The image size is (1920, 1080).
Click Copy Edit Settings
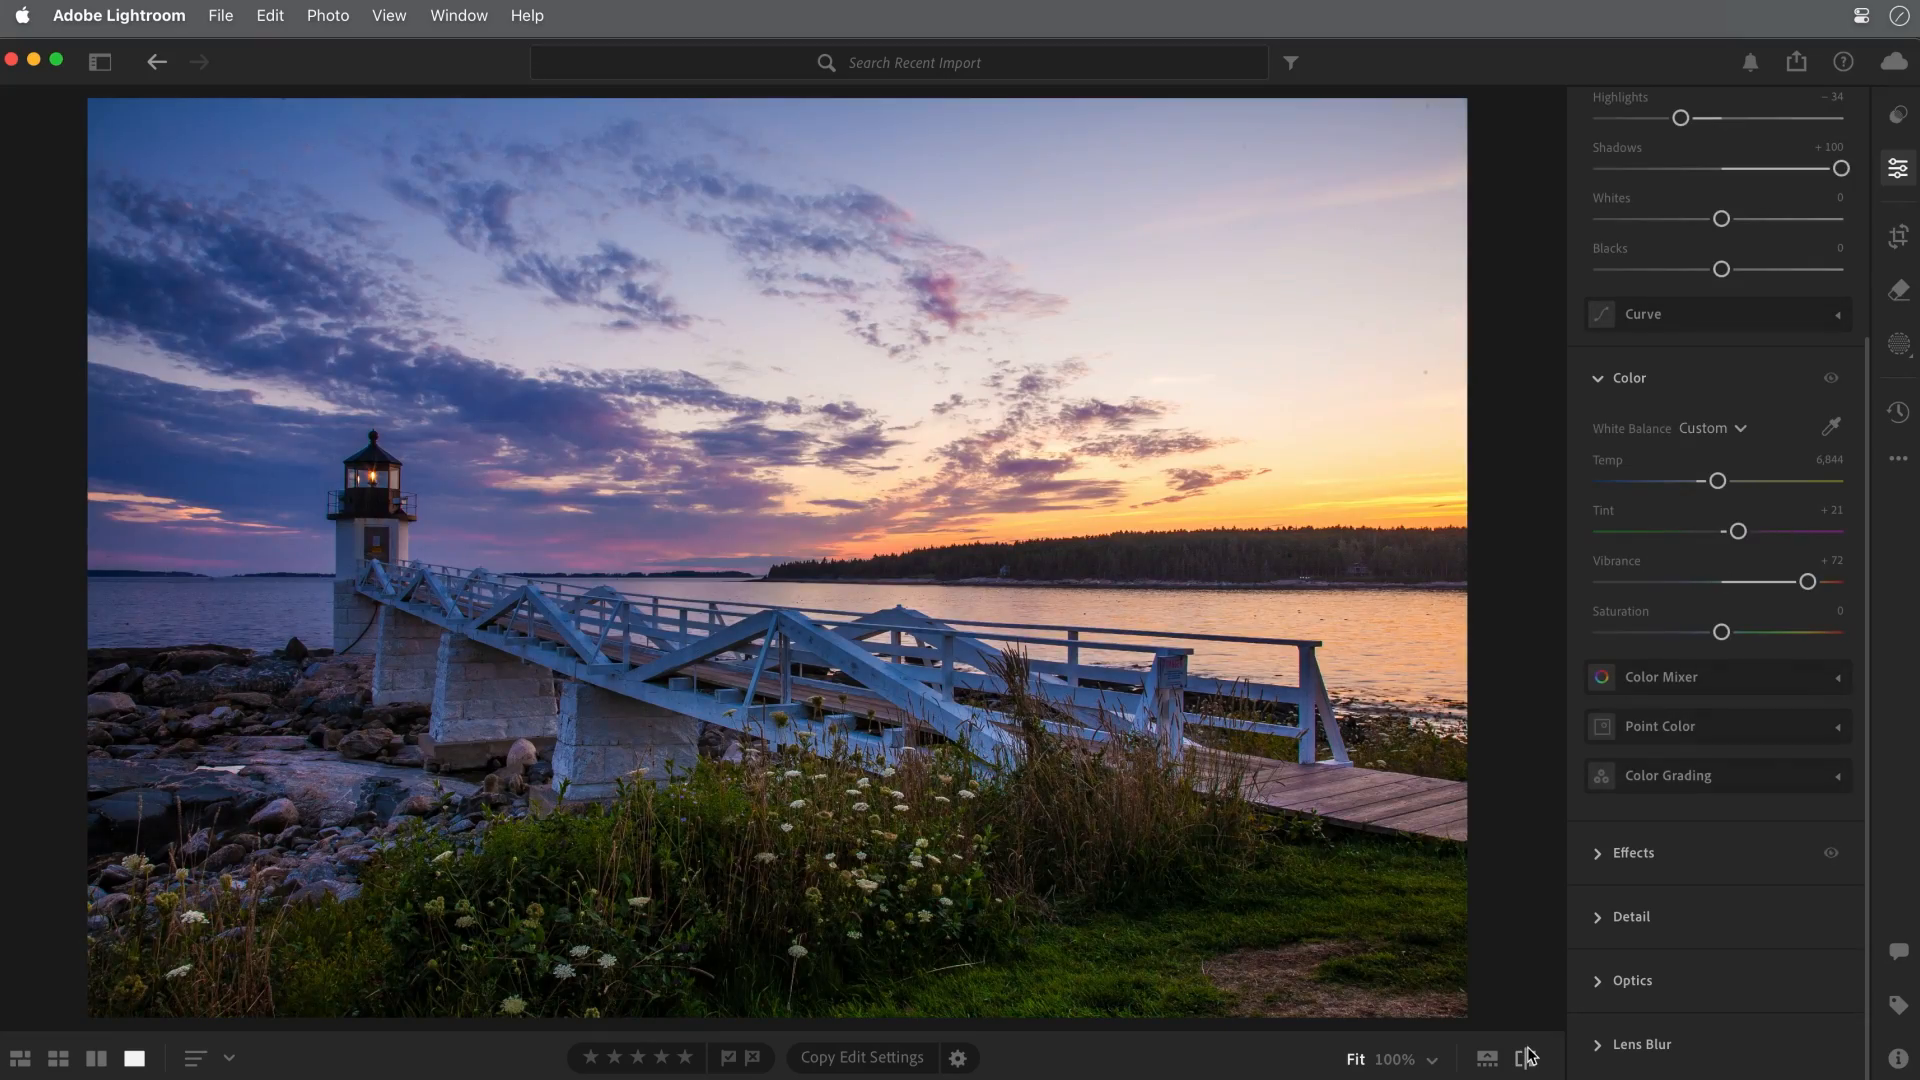[862, 1057]
